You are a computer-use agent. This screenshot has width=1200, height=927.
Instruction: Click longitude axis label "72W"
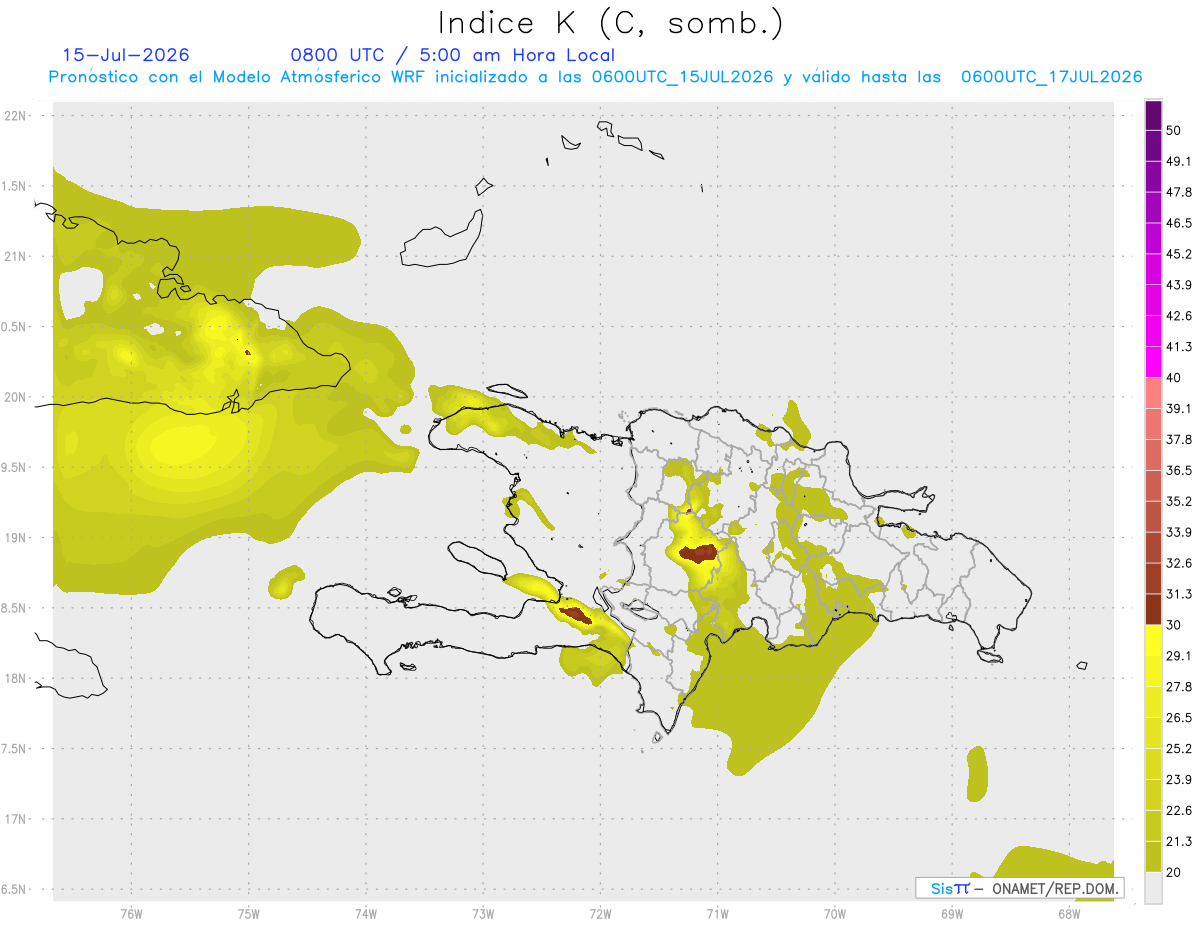coord(600,913)
